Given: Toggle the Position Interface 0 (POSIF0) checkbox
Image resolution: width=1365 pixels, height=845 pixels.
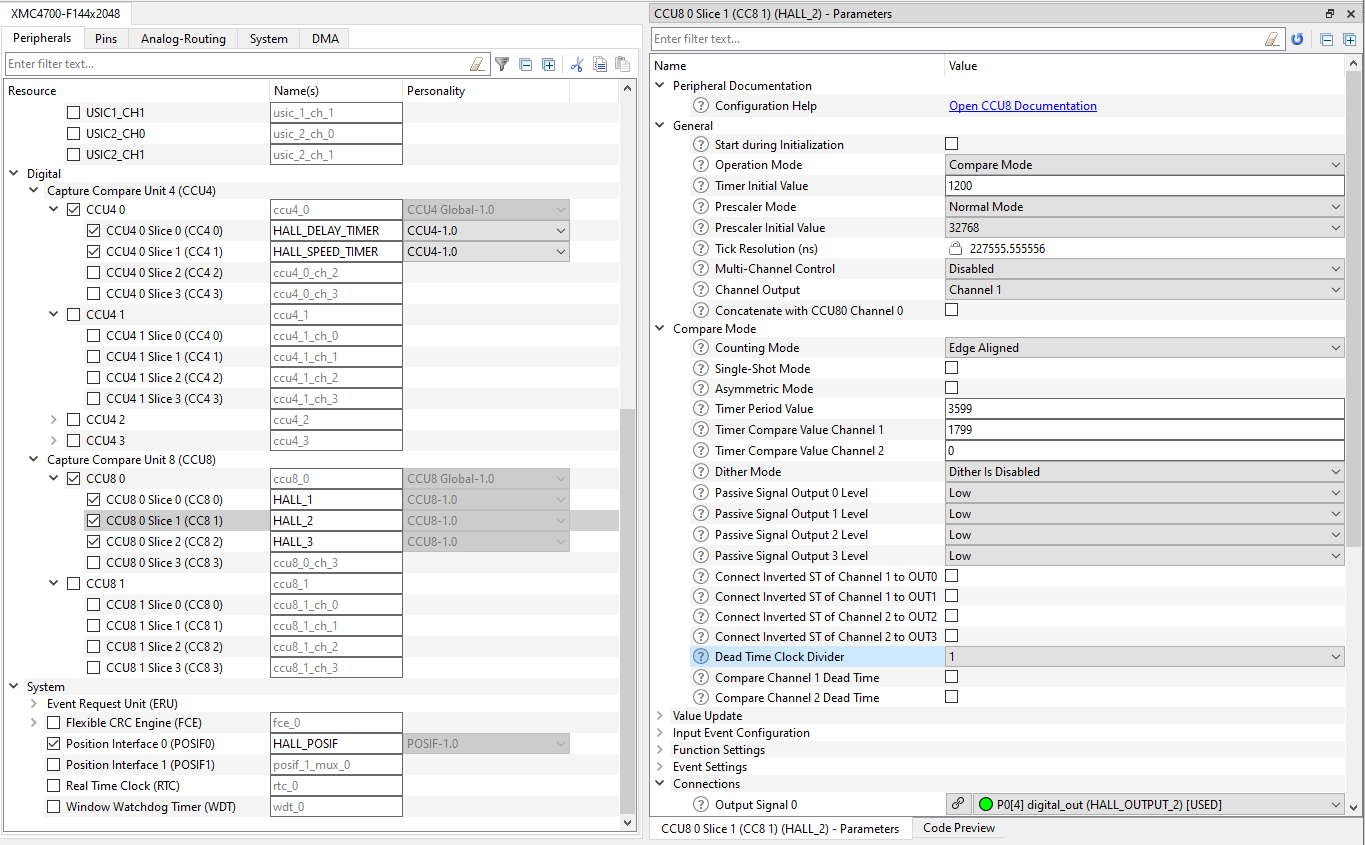Looking at the screenshot, I should point(54,744).
